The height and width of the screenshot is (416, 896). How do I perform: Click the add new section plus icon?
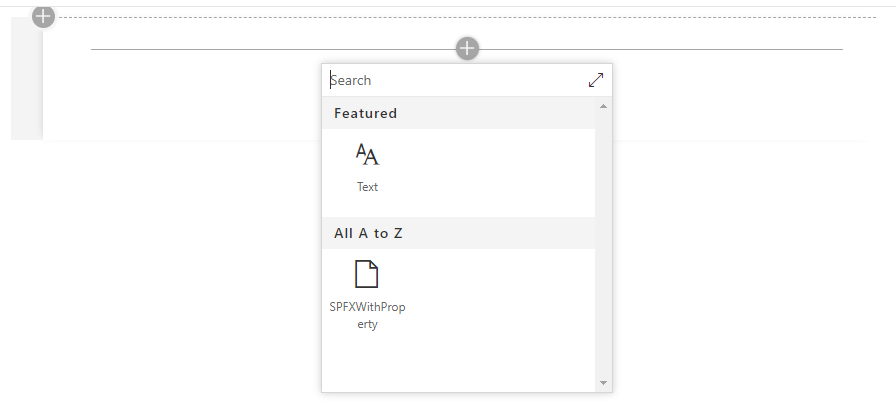[43, 16]
